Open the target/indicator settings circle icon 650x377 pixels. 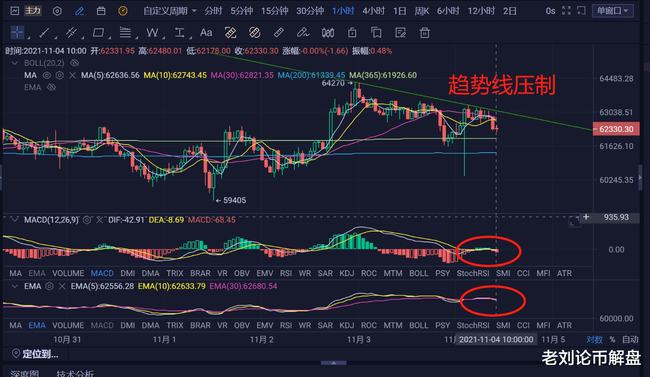pyautogui.click(x=57, y=11)
